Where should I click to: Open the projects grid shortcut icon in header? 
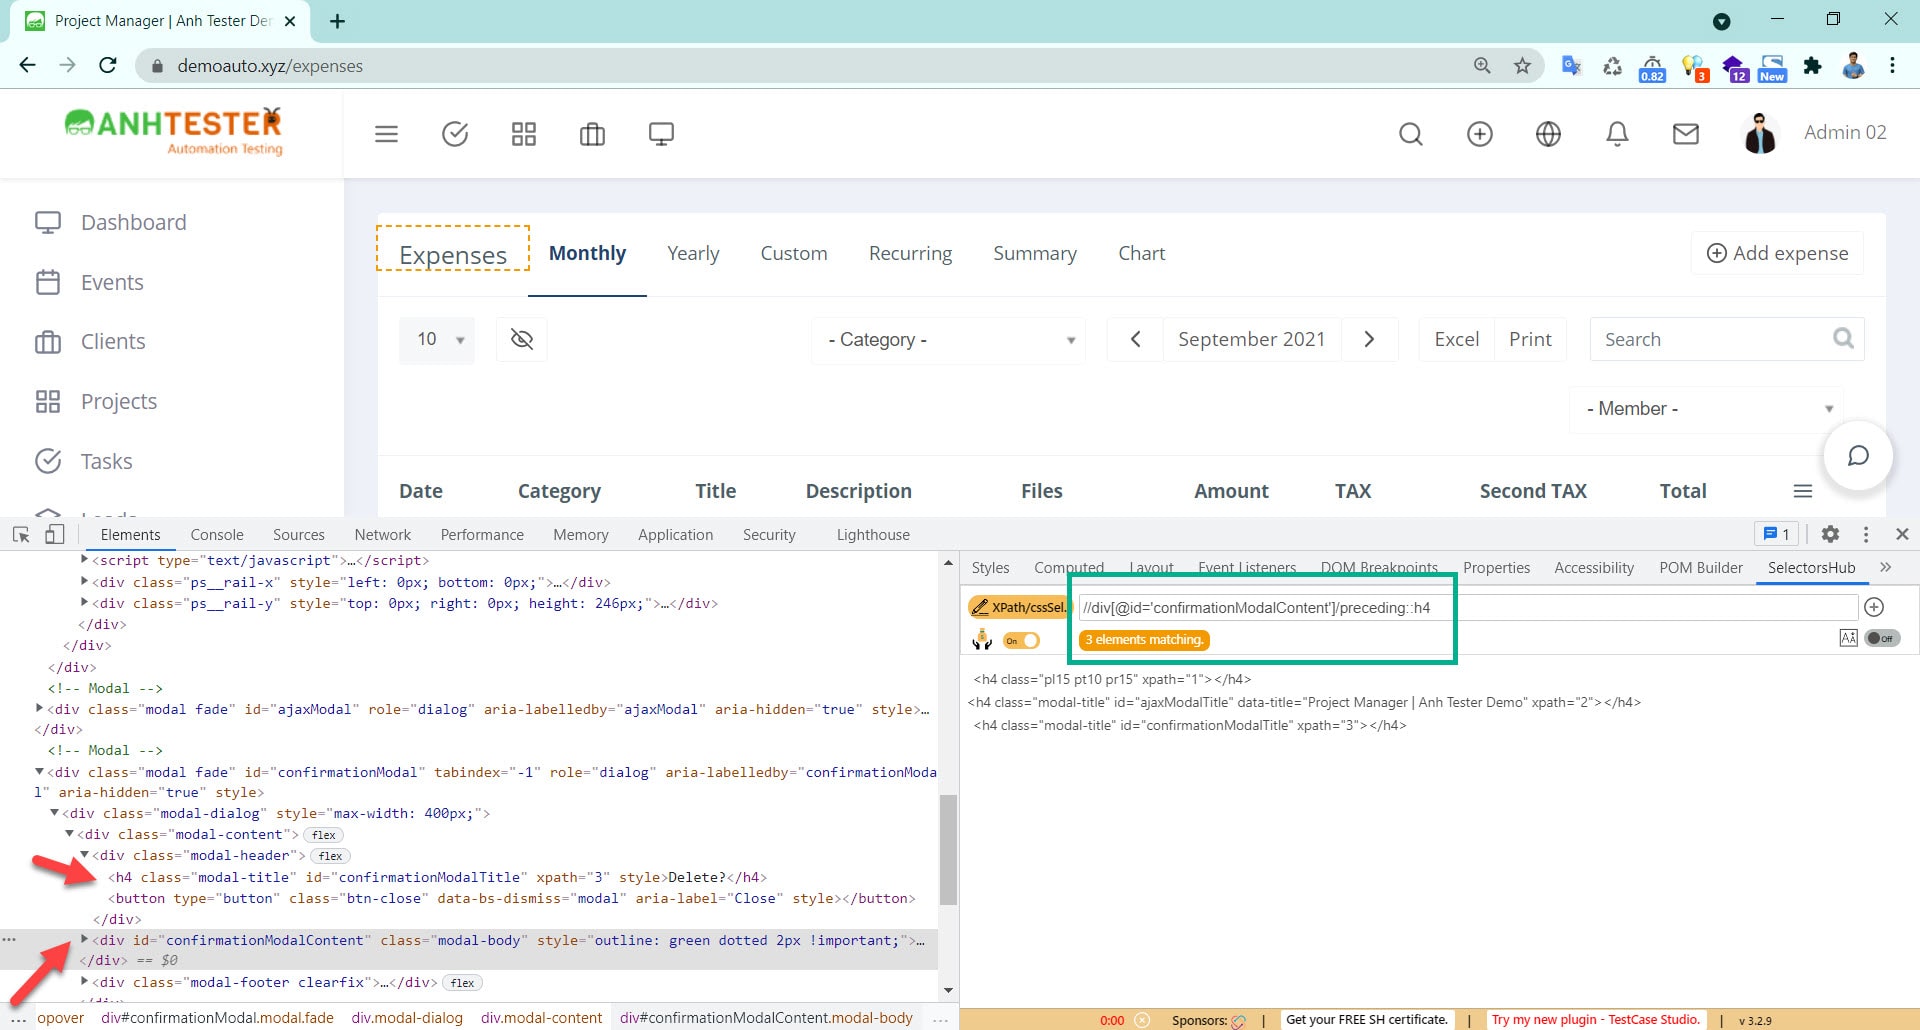pyautogui.click(x=524, y=134)
